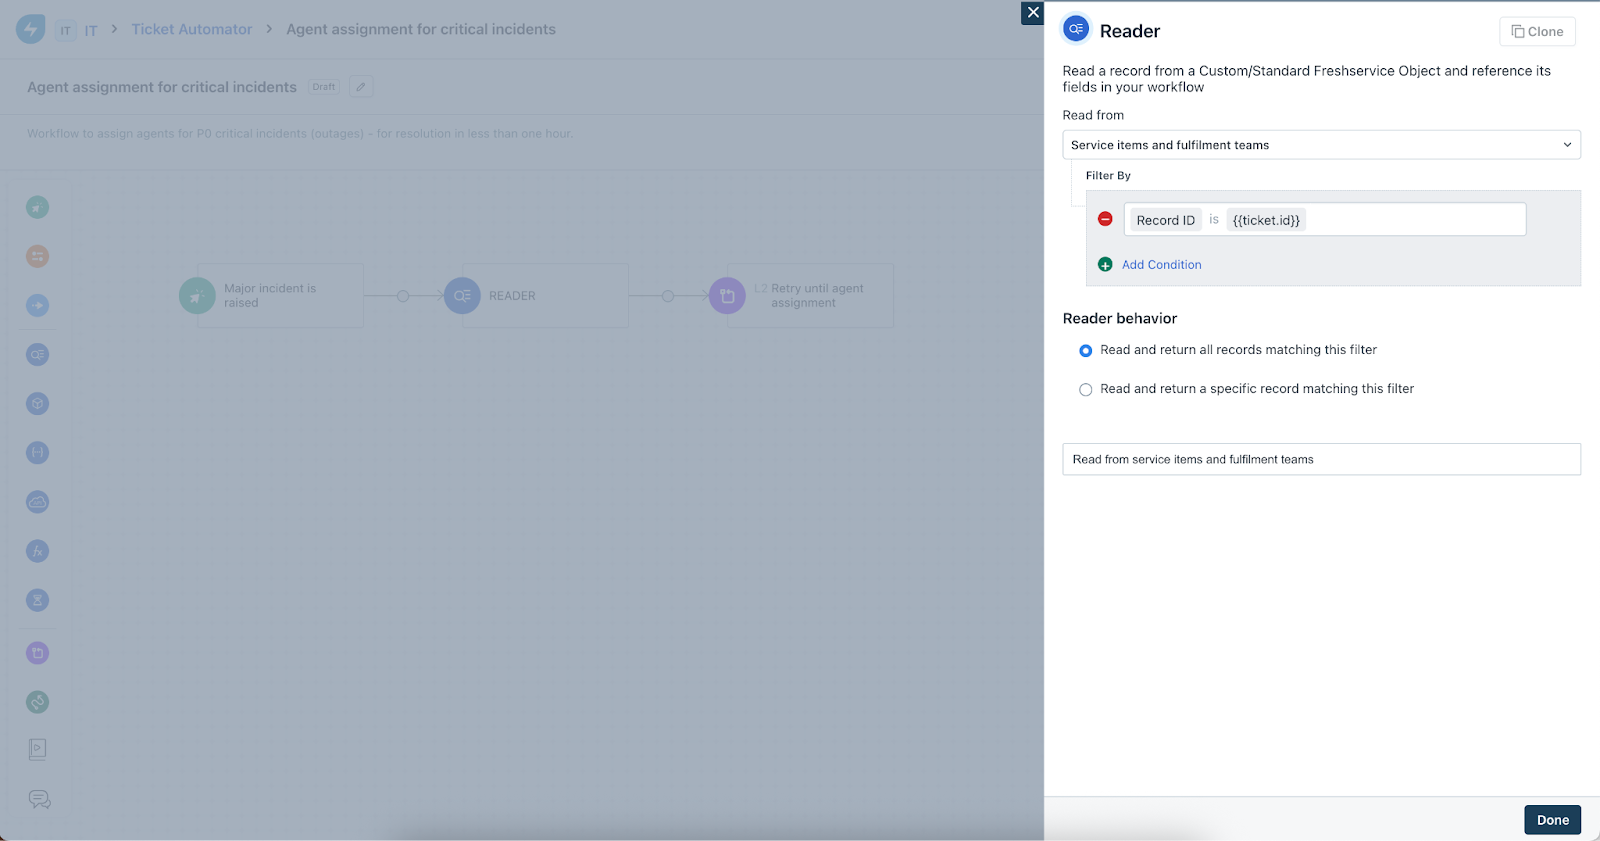
Task: Click the curly braces parser icon in sidebar
Action: click(x=37, y=452)
